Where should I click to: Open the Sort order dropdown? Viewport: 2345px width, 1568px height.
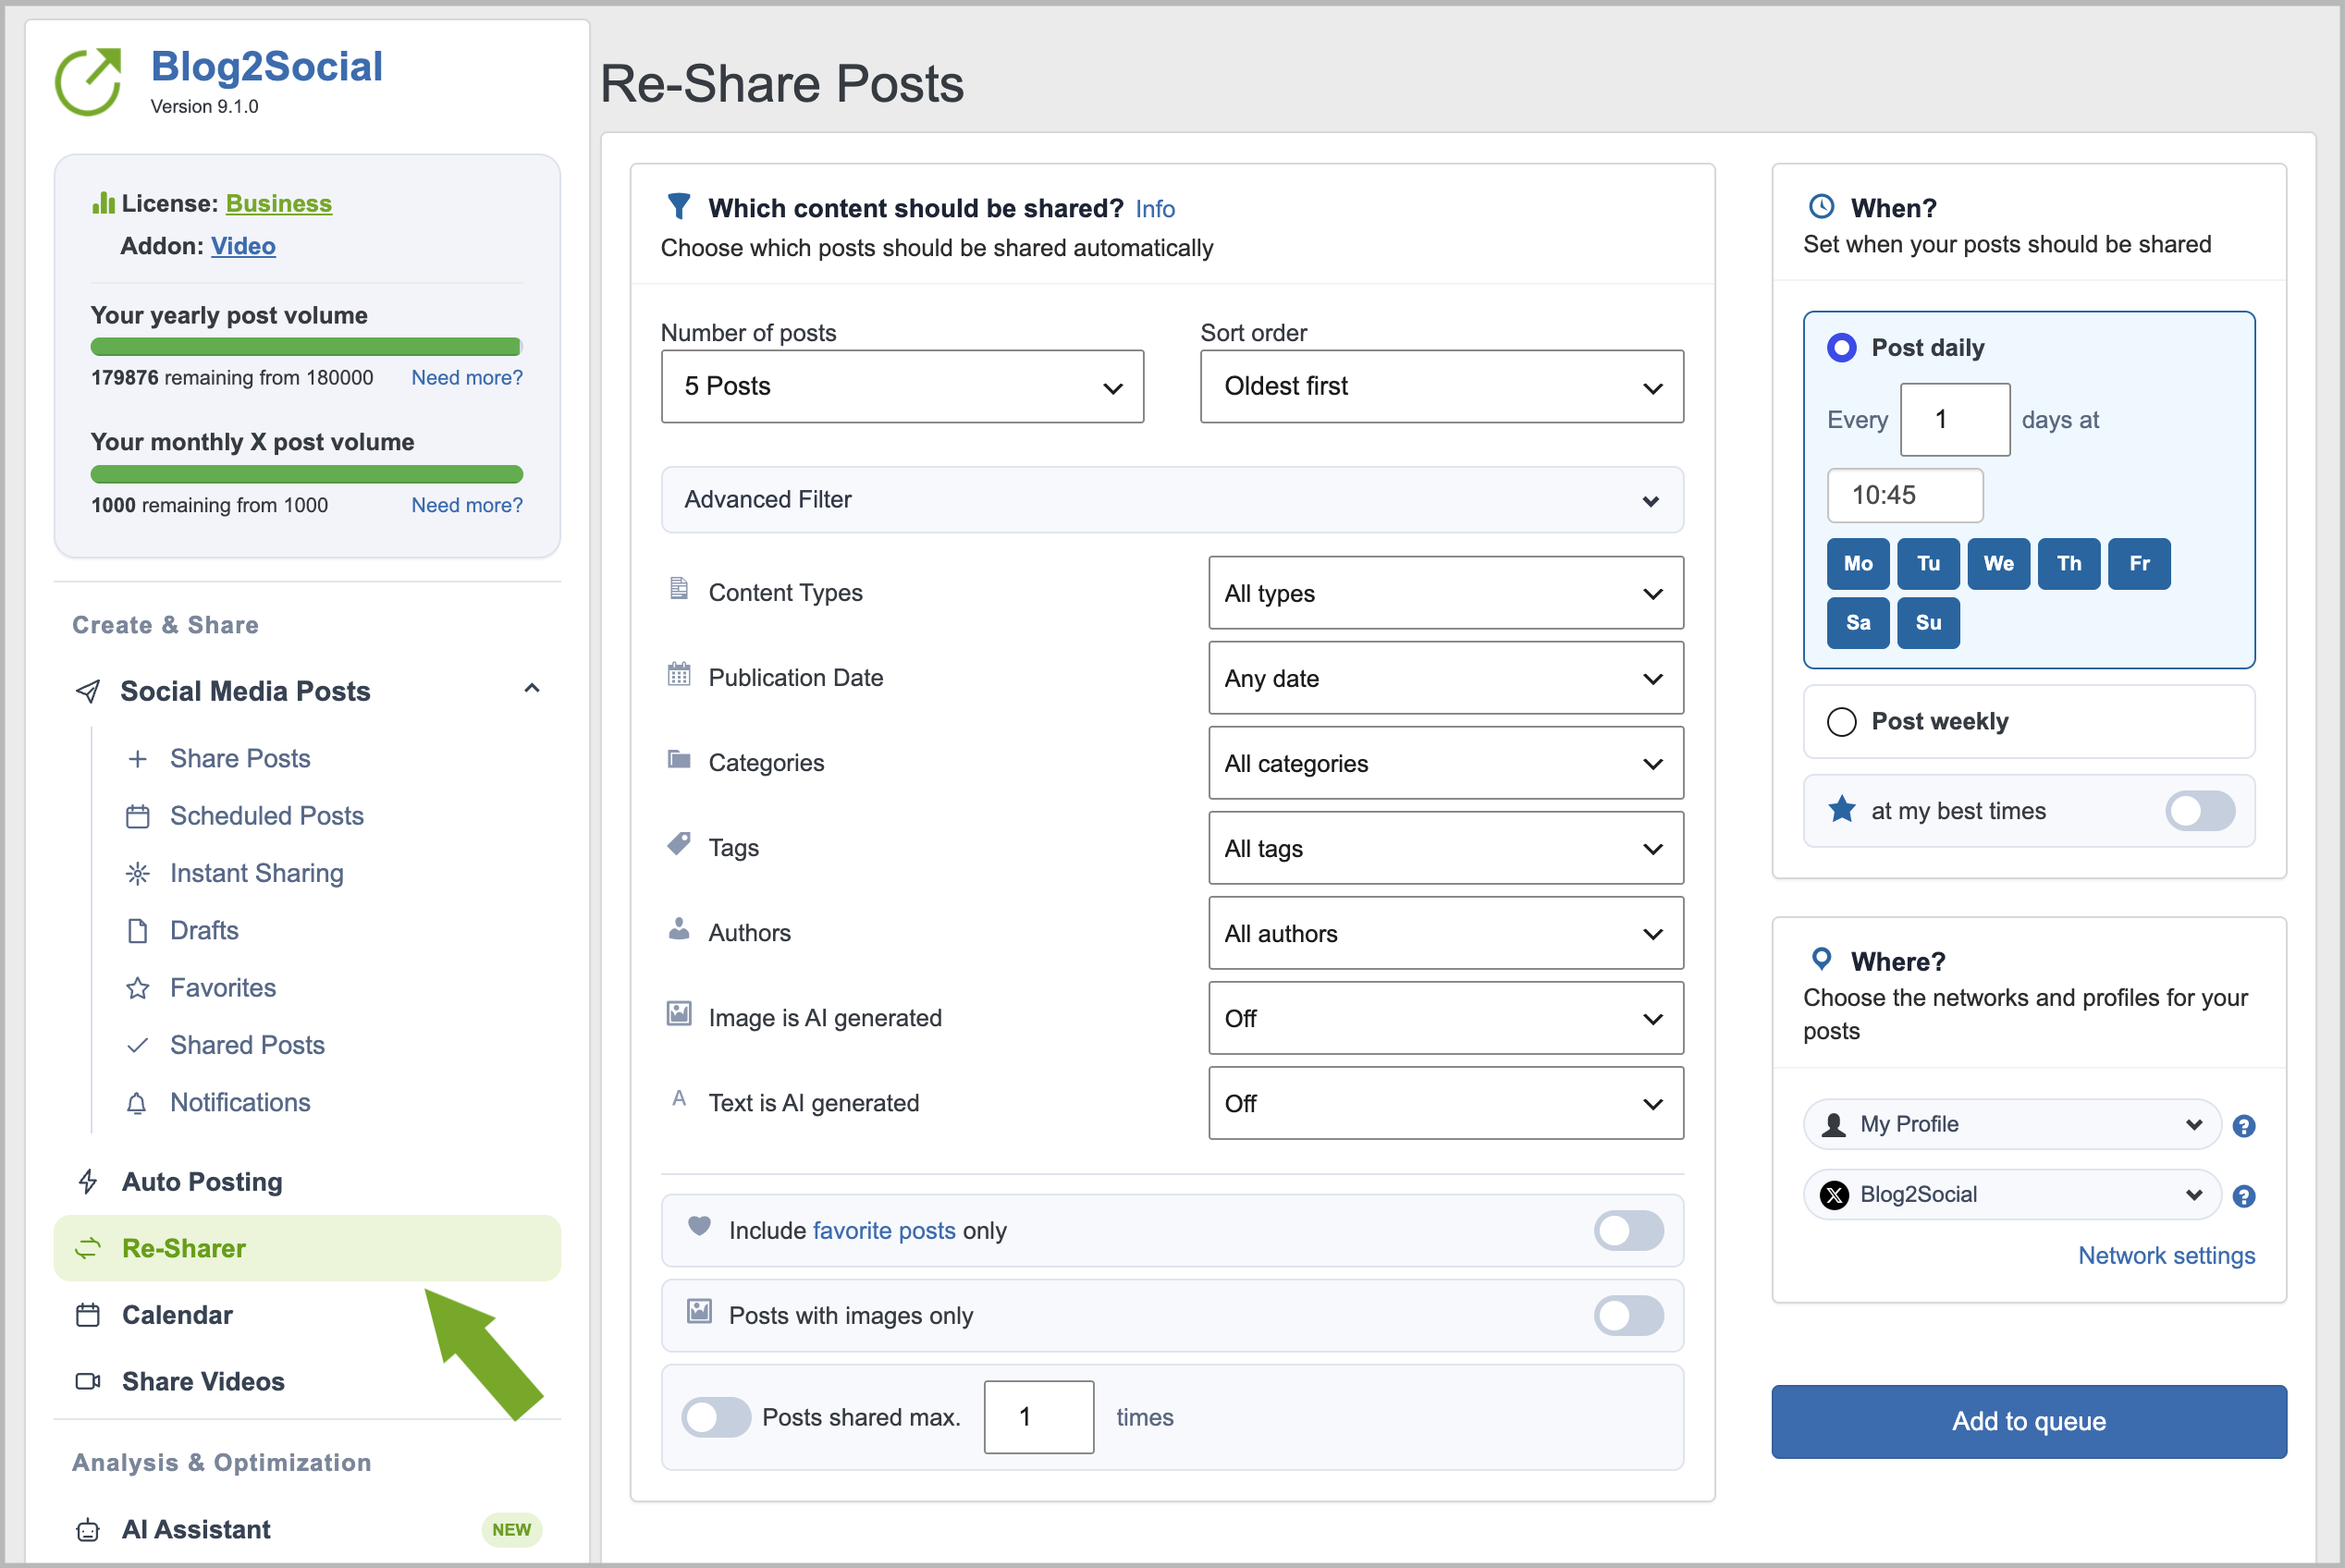tap(1442, 386)
